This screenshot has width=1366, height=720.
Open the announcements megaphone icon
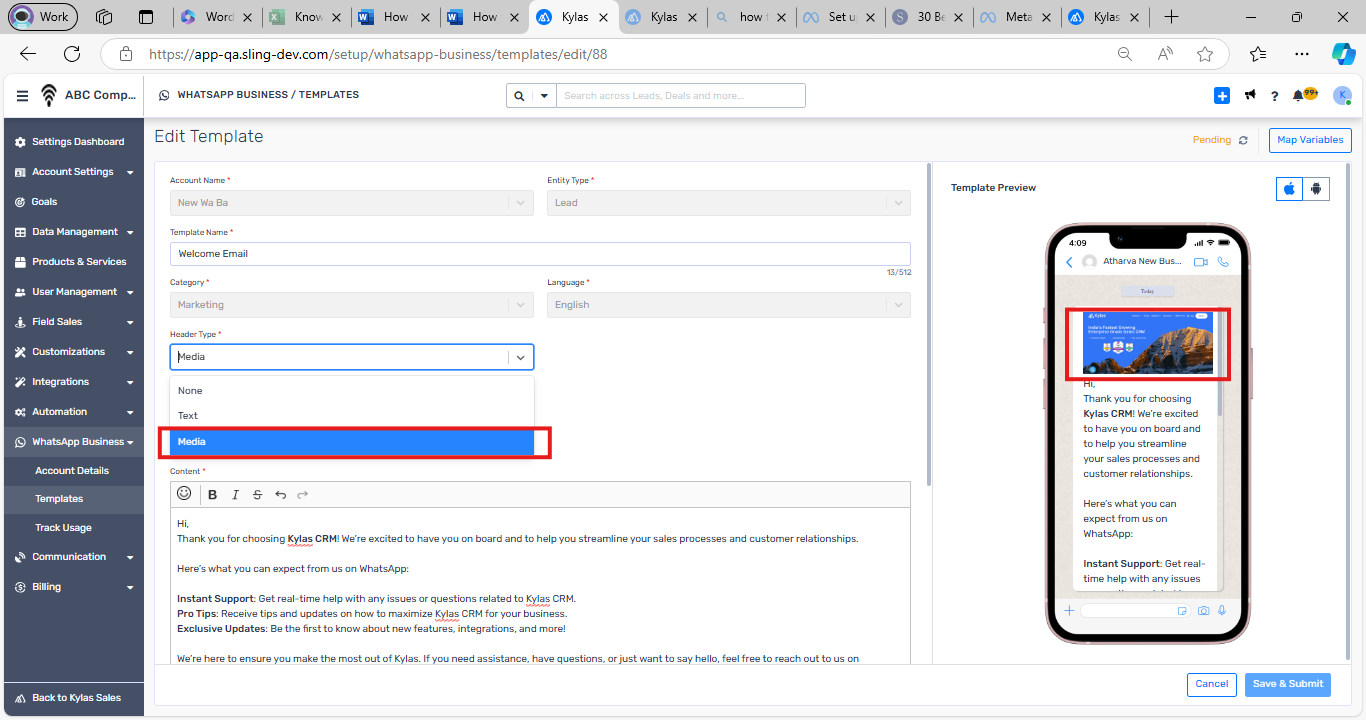click(x=1250, y=95)
